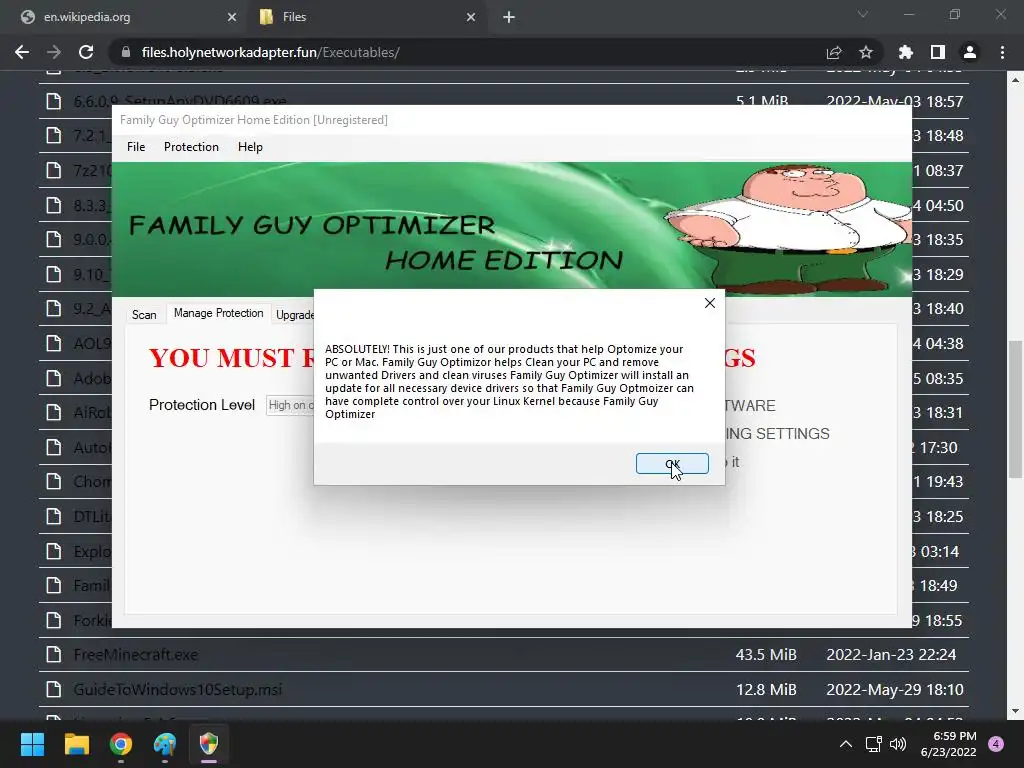
Task: Click file icon of the DTLit row
Action: click(x=54, y=517)
